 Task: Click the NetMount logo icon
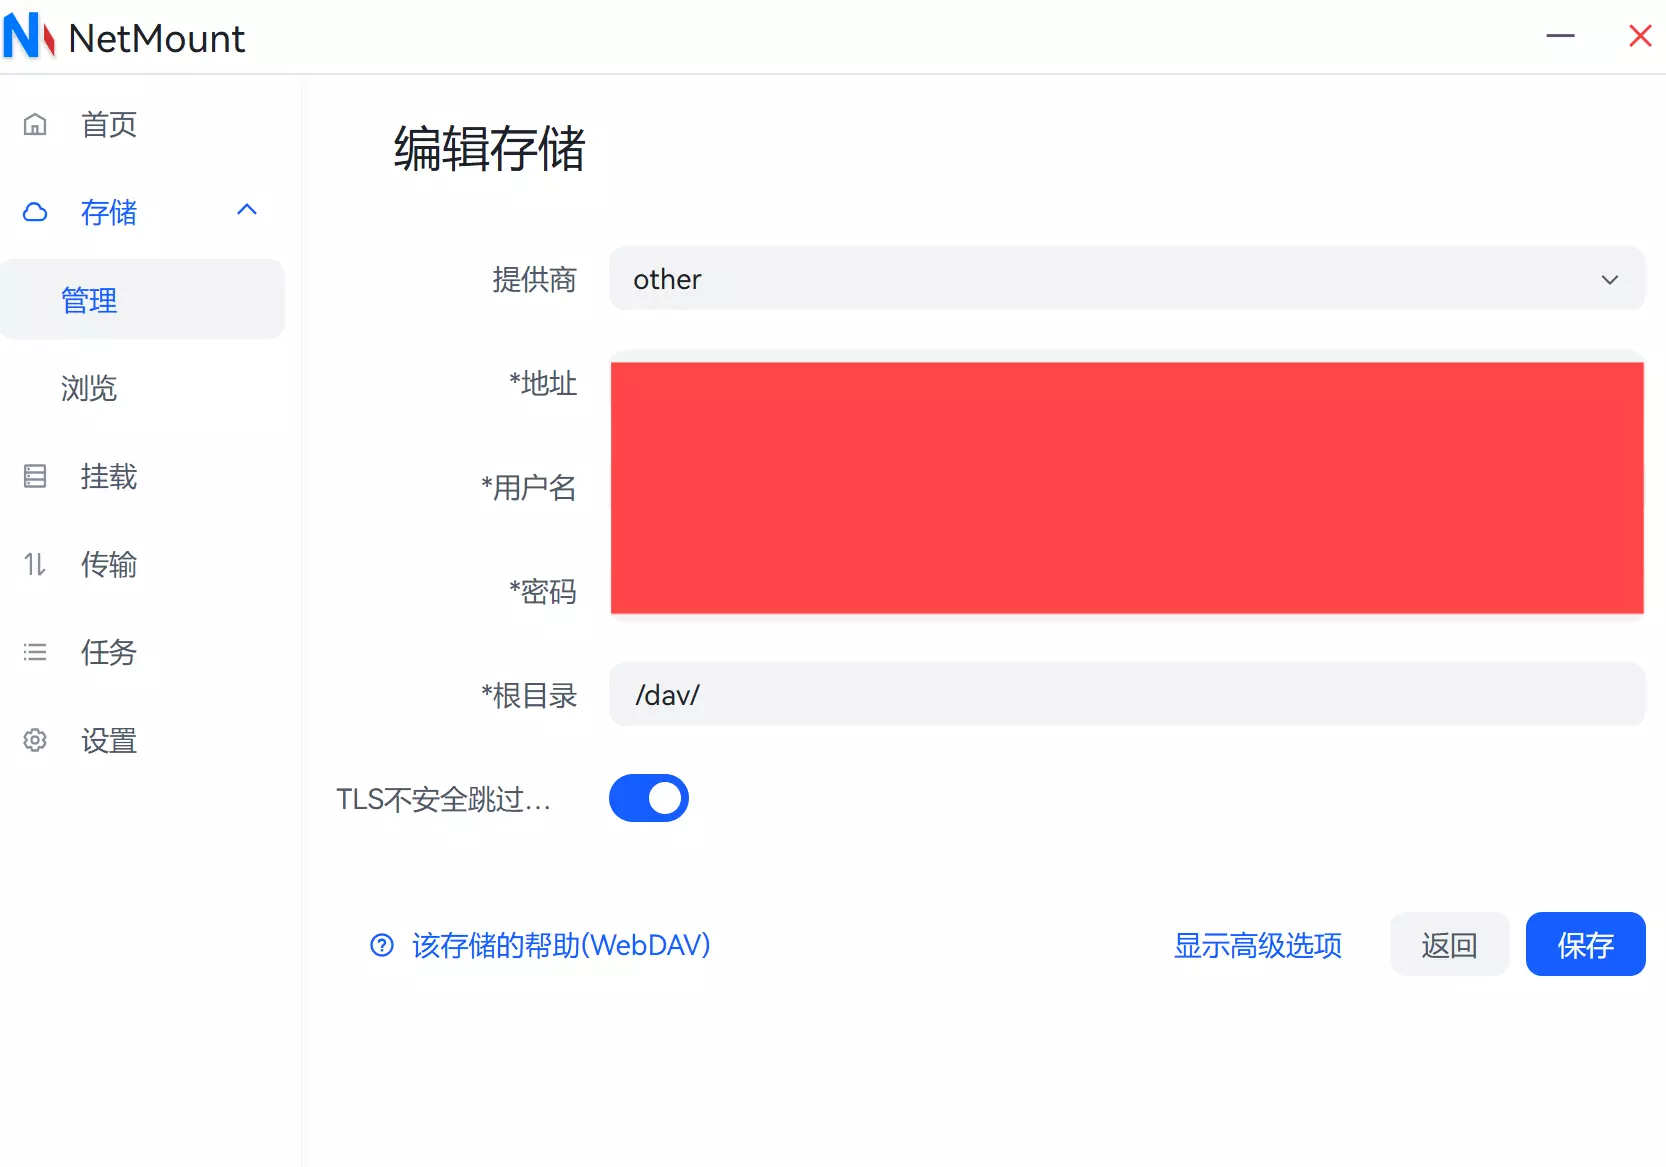tap(28, 37)
